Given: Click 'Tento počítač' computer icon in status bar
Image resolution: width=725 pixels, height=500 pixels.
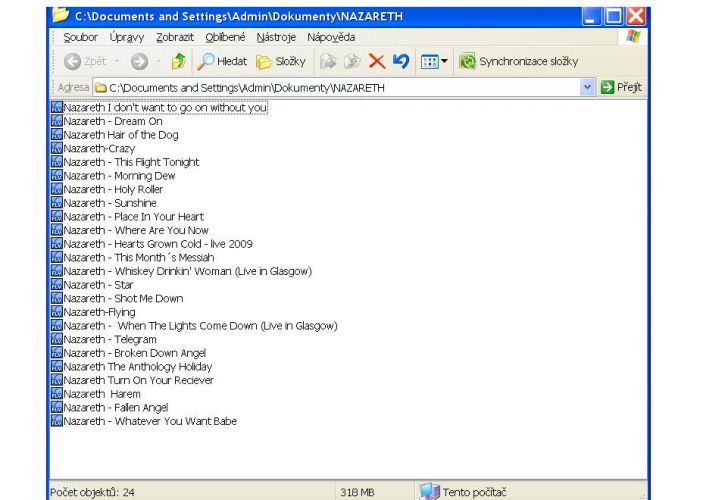Looking at the screenshot, I should pyautogui.click(x=429, y=492).
